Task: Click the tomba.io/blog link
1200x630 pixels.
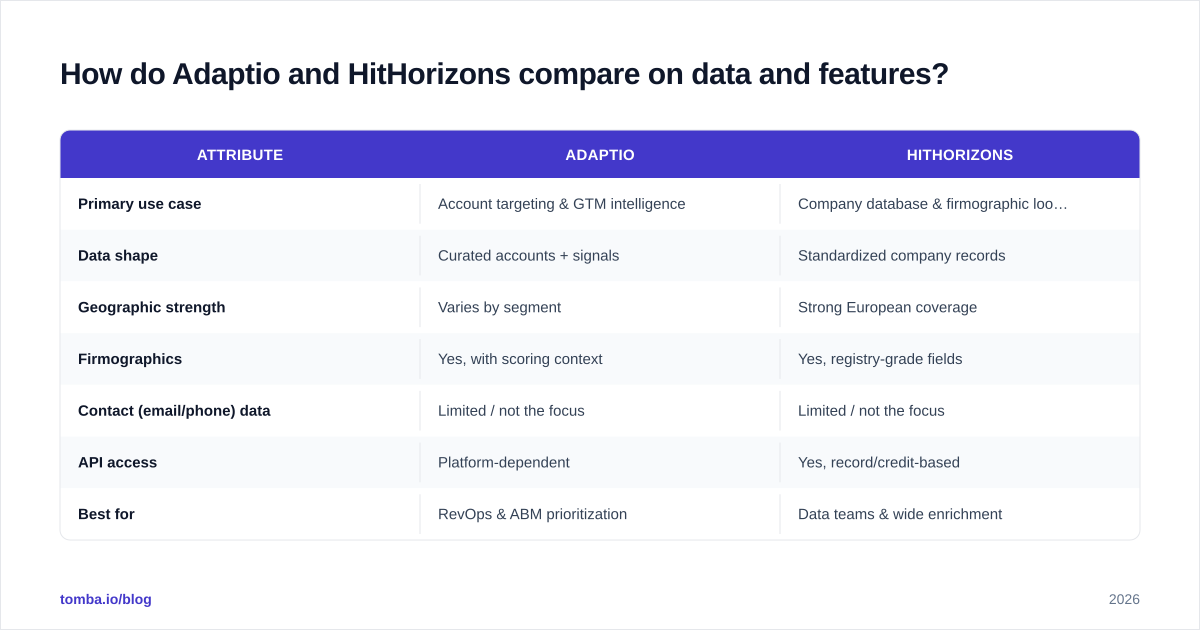Action: coord(106,599)
